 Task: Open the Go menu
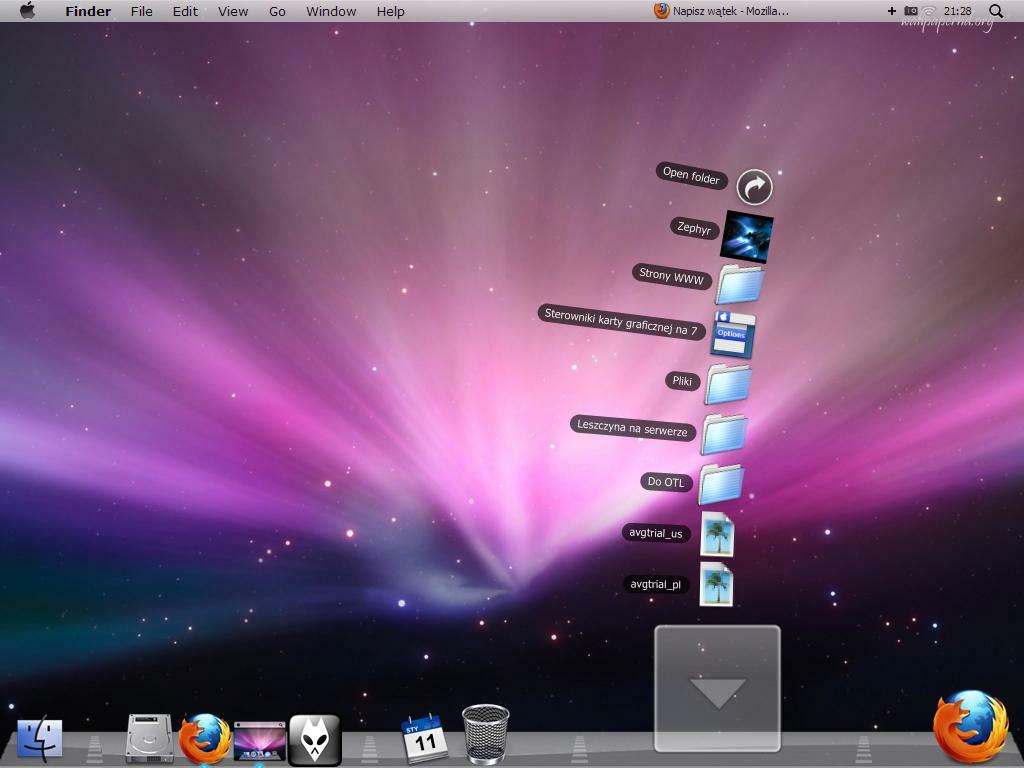tap(277, 11)
